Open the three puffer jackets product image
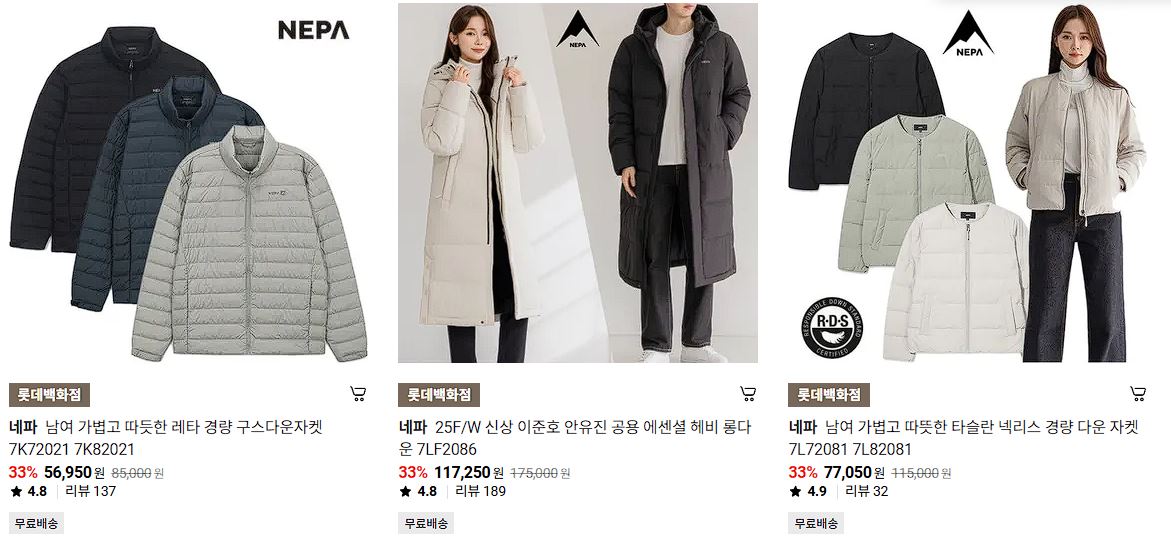1171x552 pixels. click(188, 183)
